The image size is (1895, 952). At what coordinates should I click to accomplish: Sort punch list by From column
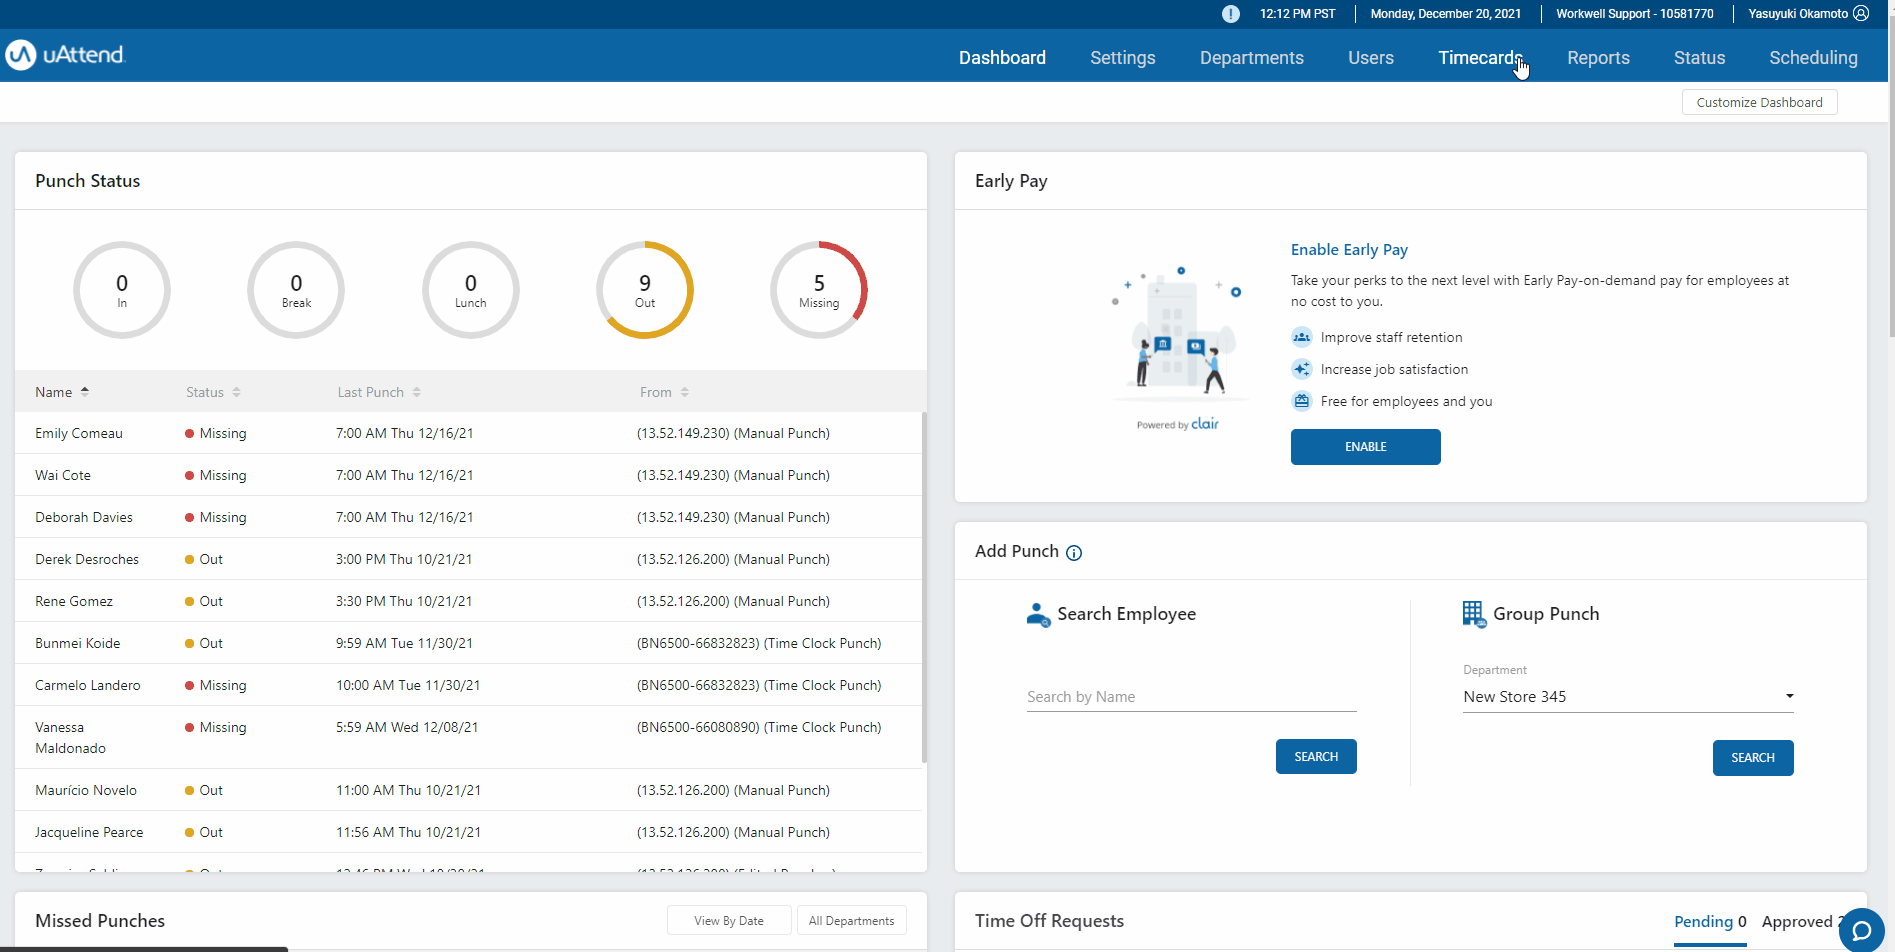[685, 392]
